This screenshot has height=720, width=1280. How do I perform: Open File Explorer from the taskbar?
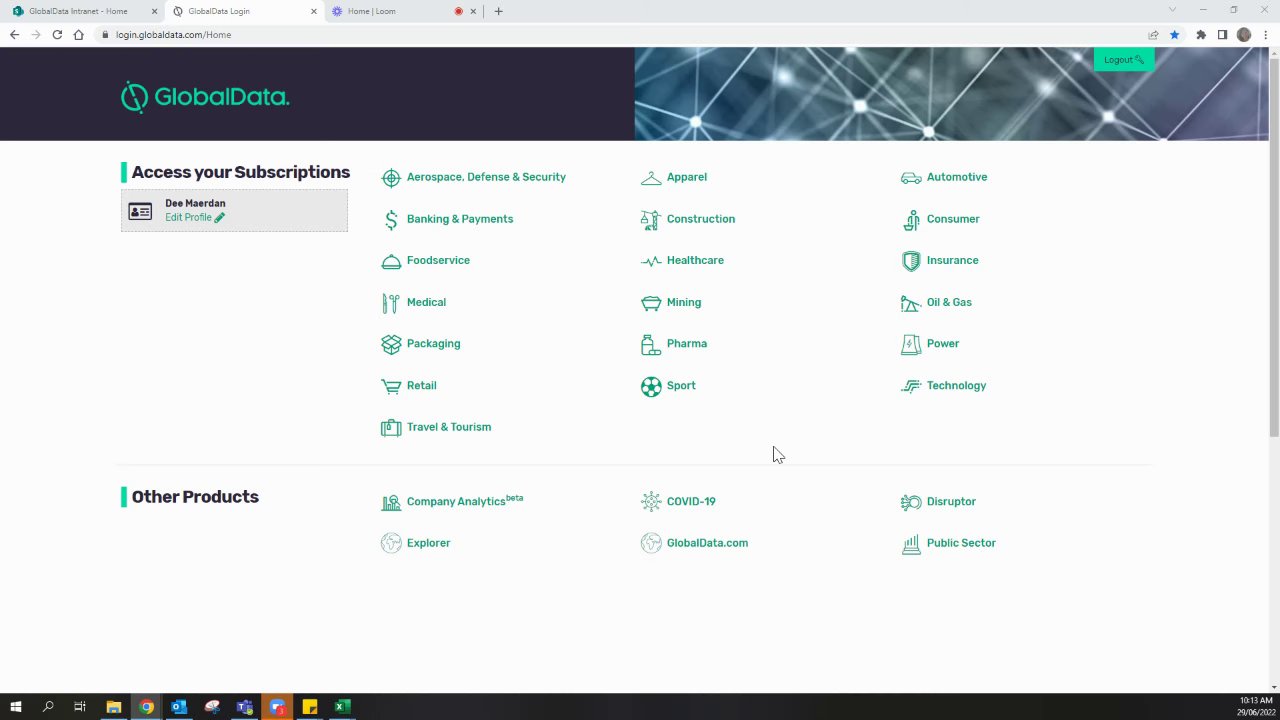coord(114,707)
